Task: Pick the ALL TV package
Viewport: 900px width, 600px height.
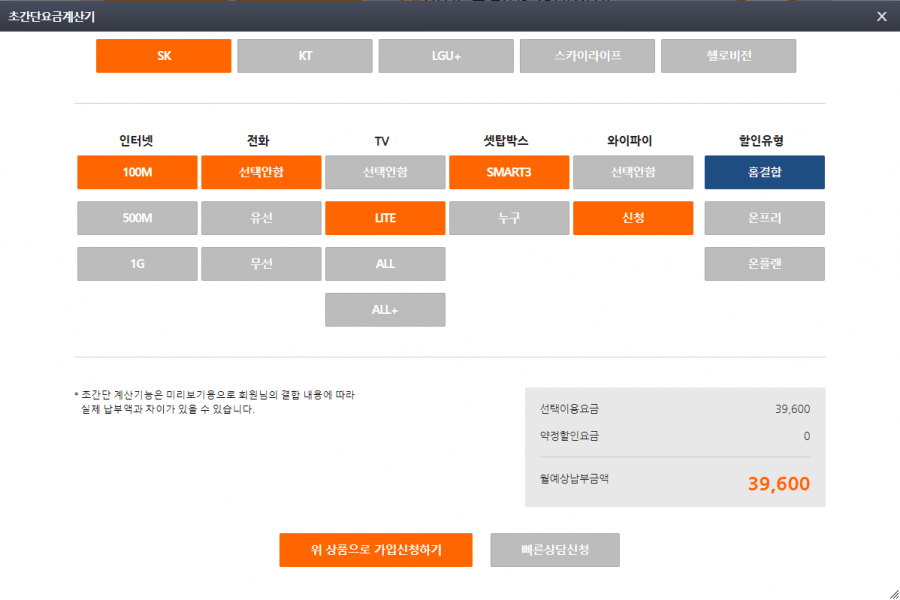Action: coord(385,264)
